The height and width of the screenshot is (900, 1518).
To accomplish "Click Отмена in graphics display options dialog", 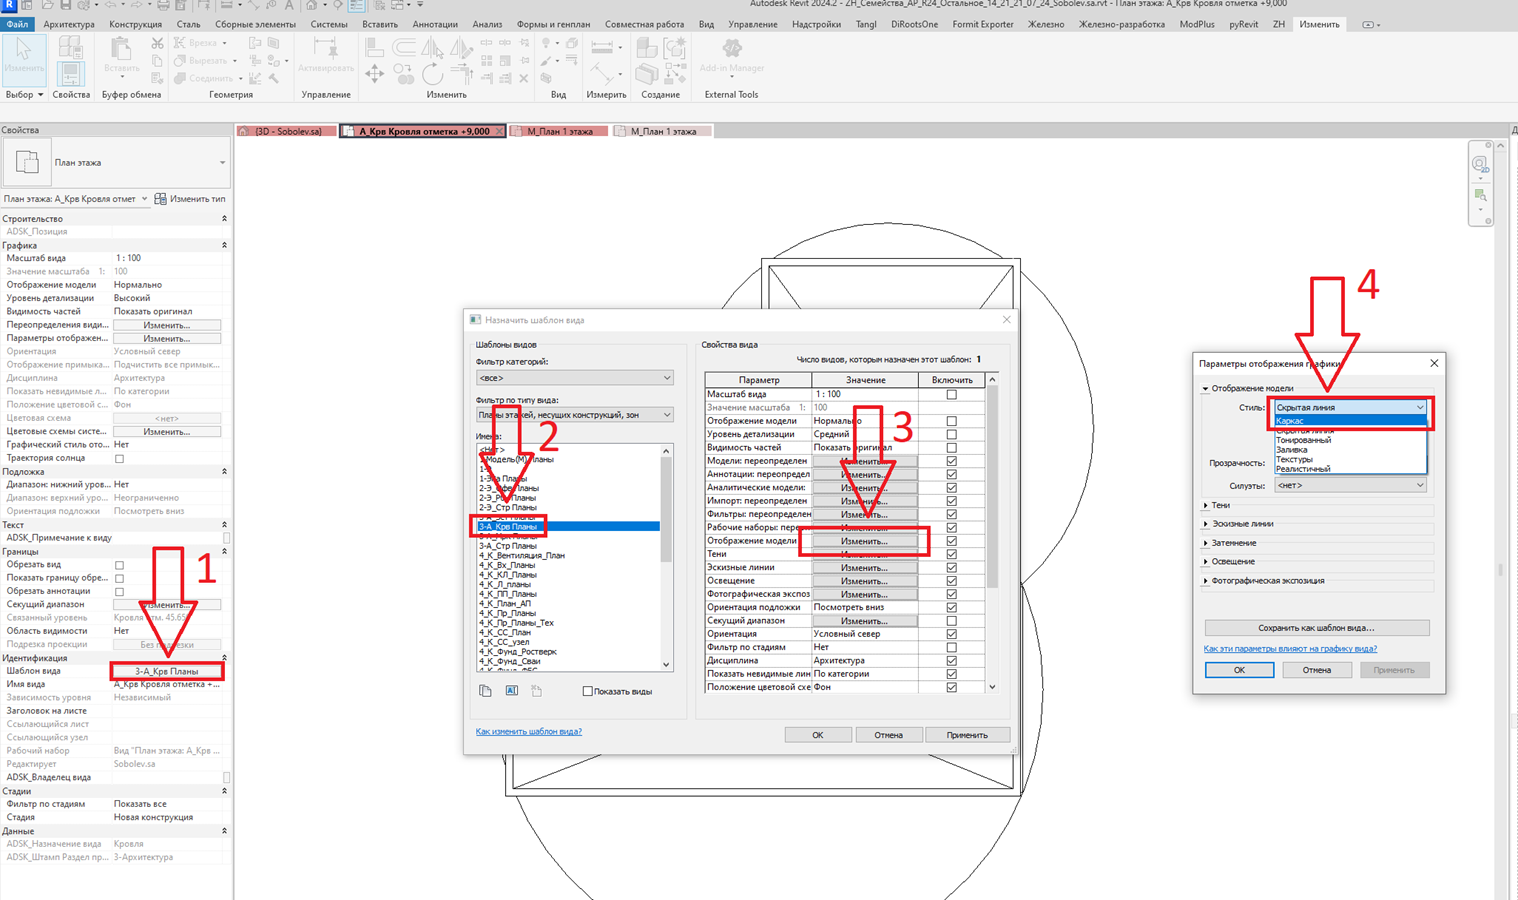I will tap(1316, 670).
